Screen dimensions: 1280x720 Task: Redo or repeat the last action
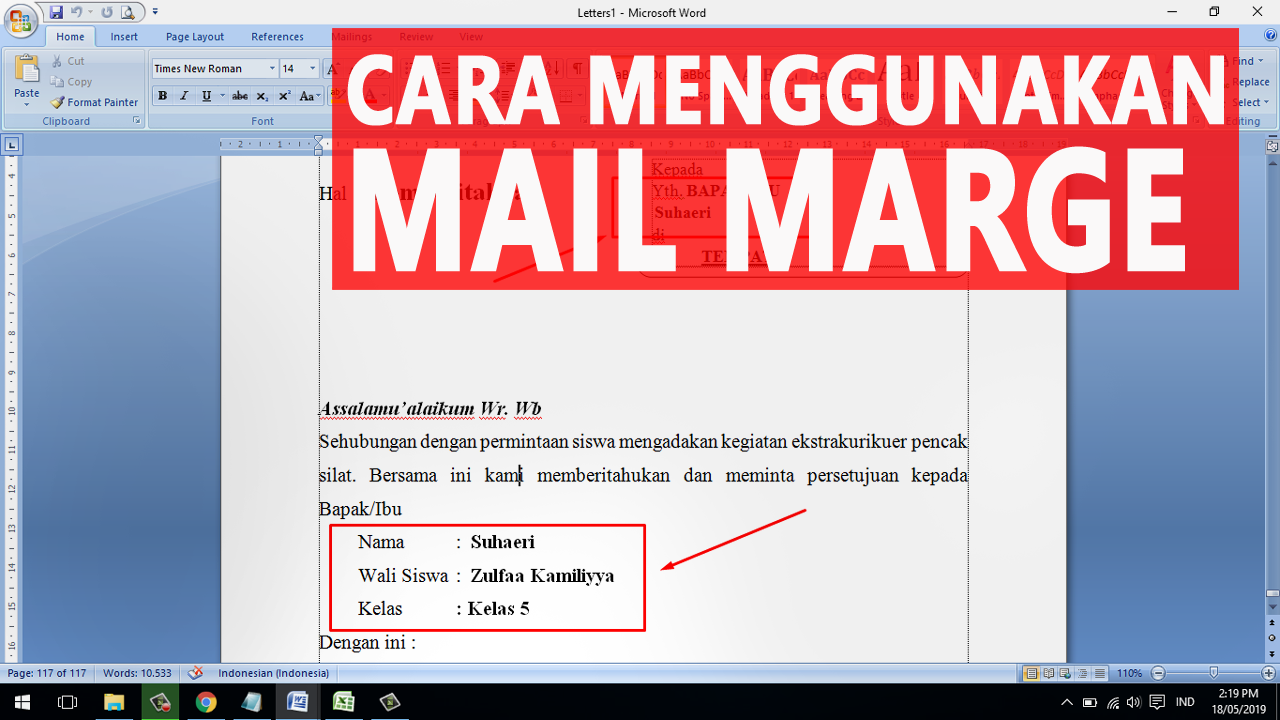tap(106, 13)
